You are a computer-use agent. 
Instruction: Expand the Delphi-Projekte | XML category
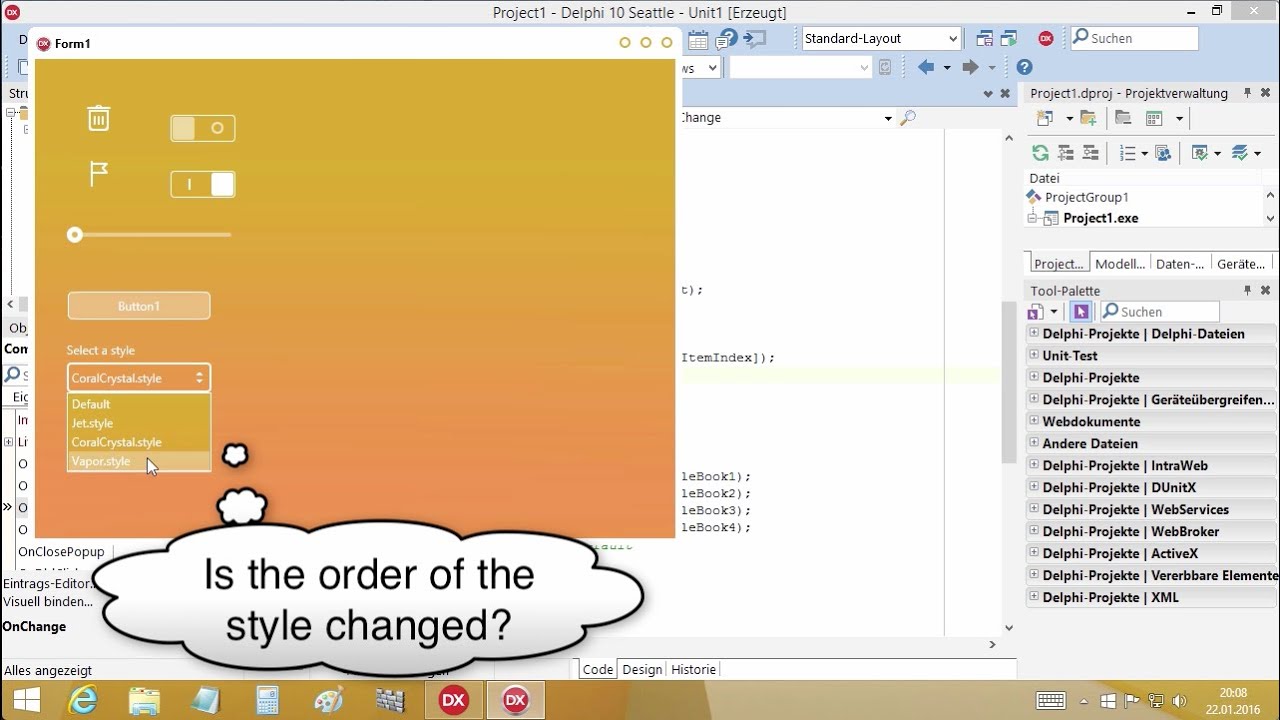coord(1034,597)
